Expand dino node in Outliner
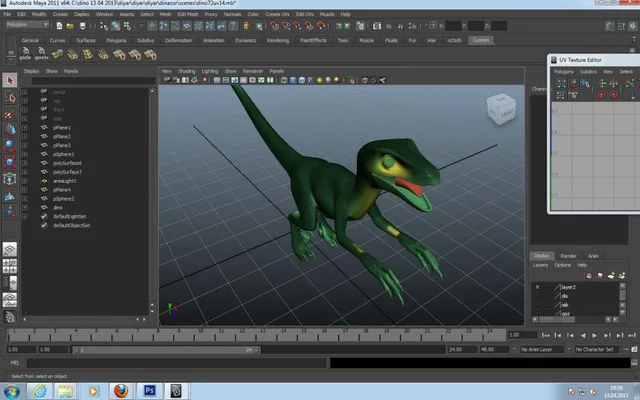 pos(24,207)
